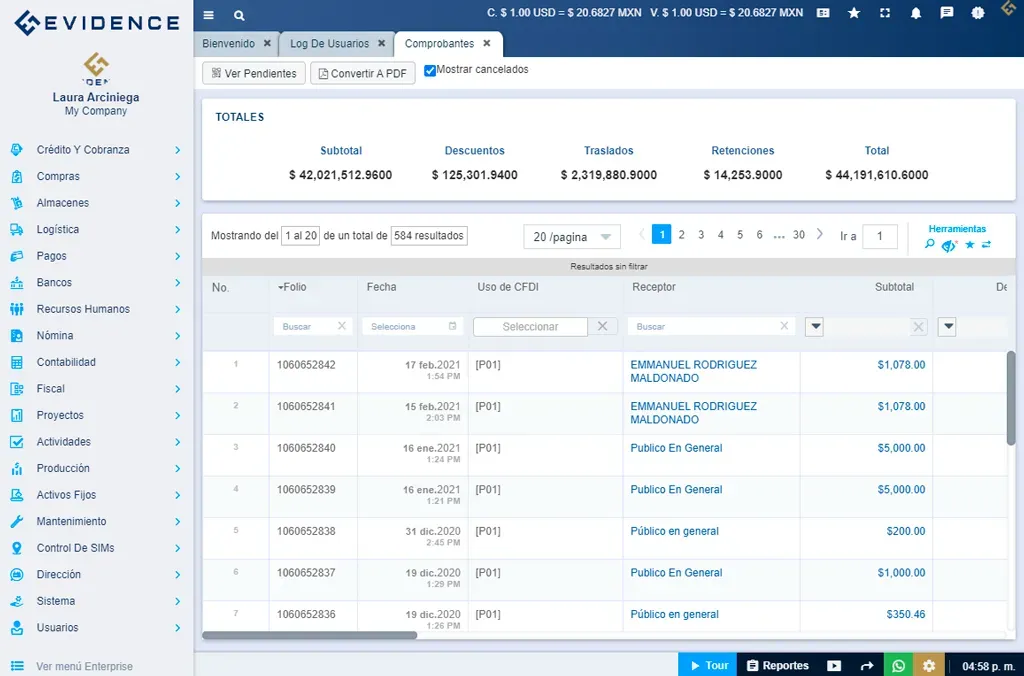Click the chat messages icon in top bar
Image resolution: width=1024 pixels, height=676 pixels.
click(x=947, y=12)
